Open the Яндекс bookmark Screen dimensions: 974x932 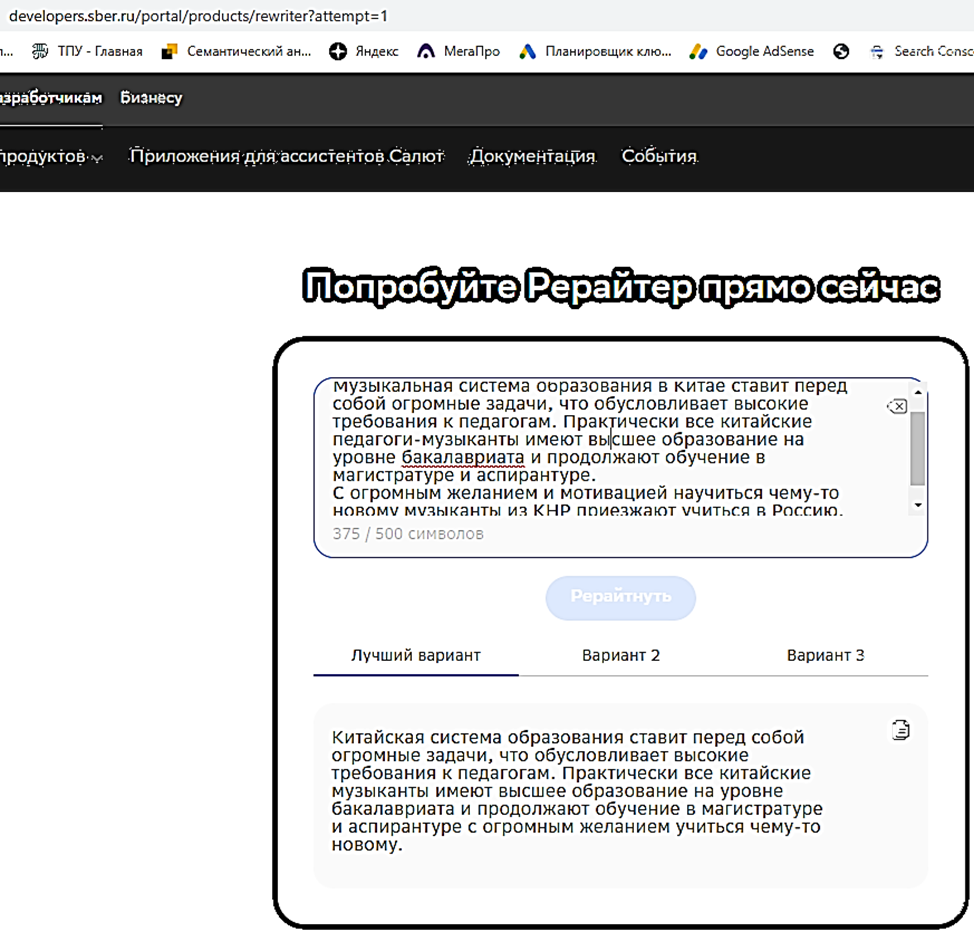click(x=366, y=51)
